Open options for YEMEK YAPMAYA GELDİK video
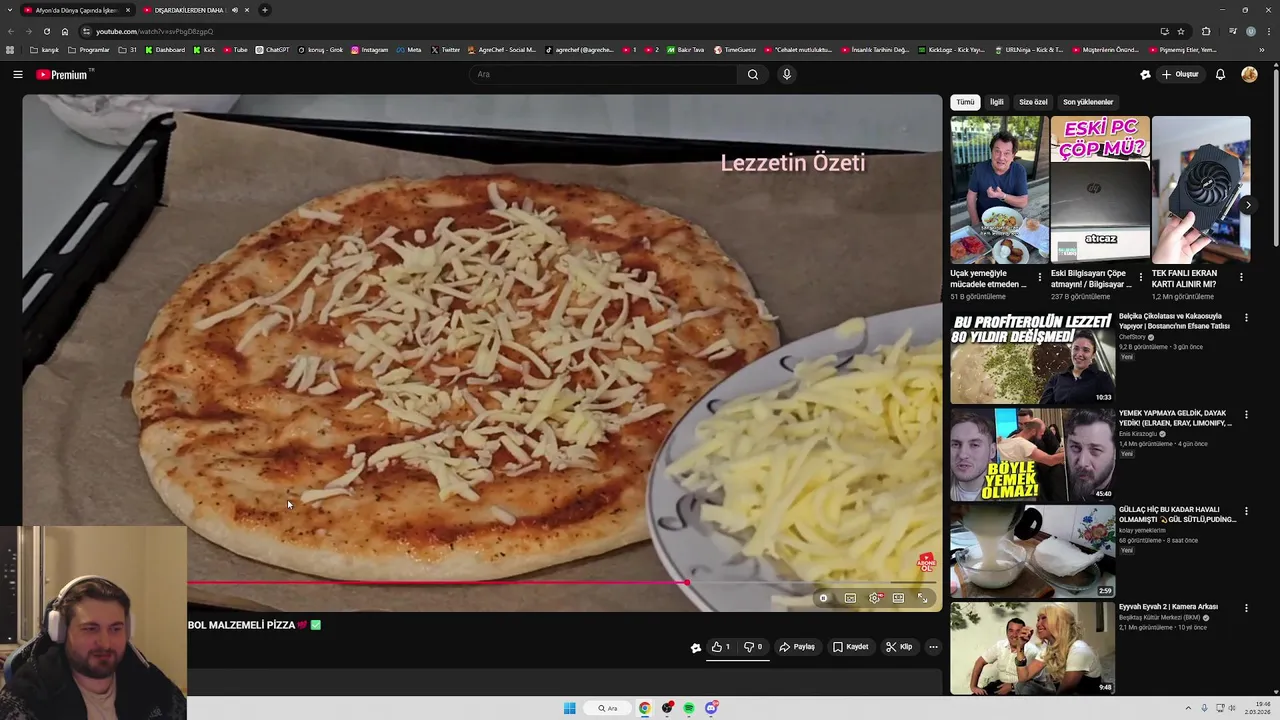 pos(1246,414)
